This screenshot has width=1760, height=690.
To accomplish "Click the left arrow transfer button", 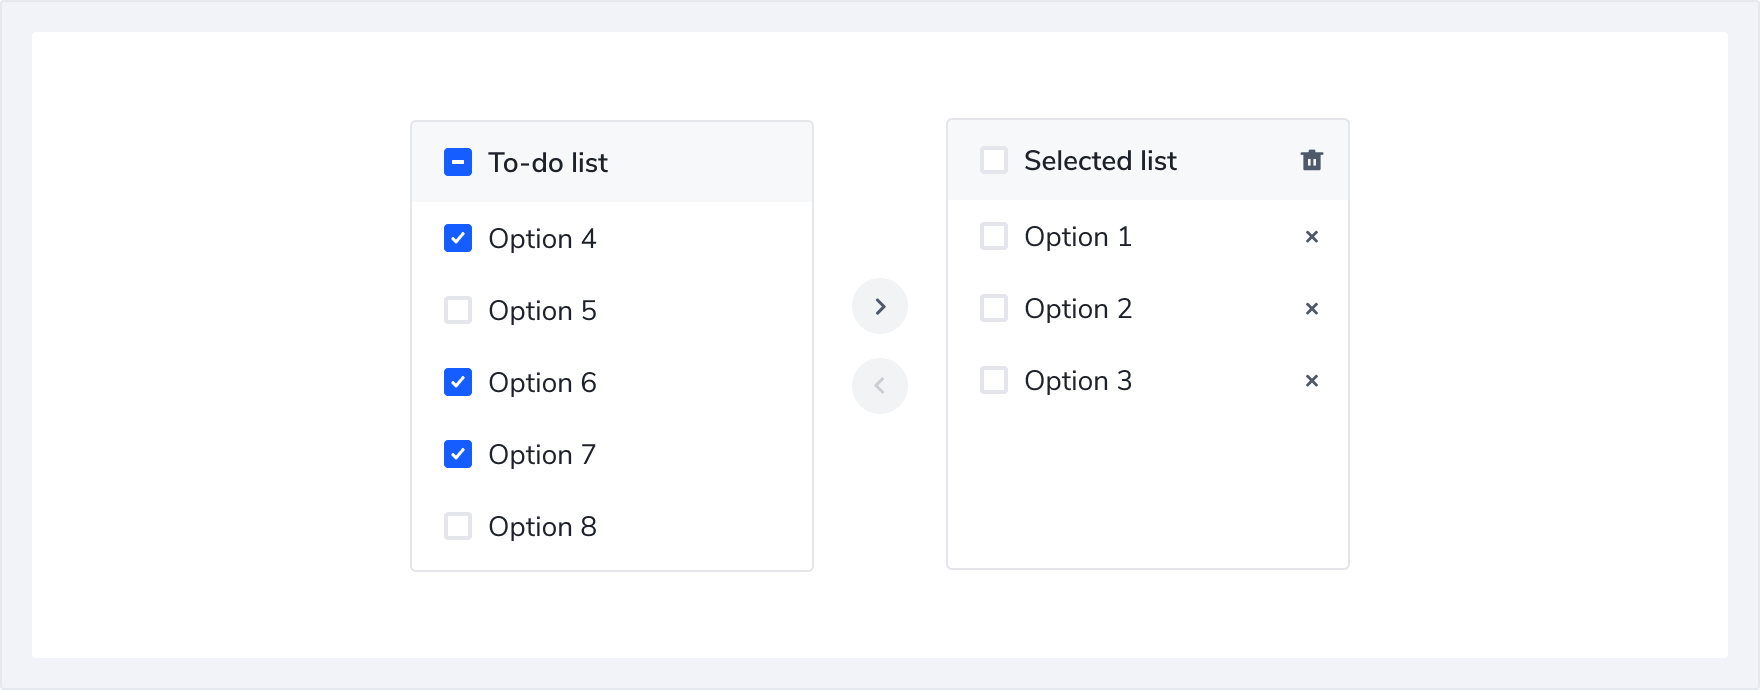I will tap(880, 386).
